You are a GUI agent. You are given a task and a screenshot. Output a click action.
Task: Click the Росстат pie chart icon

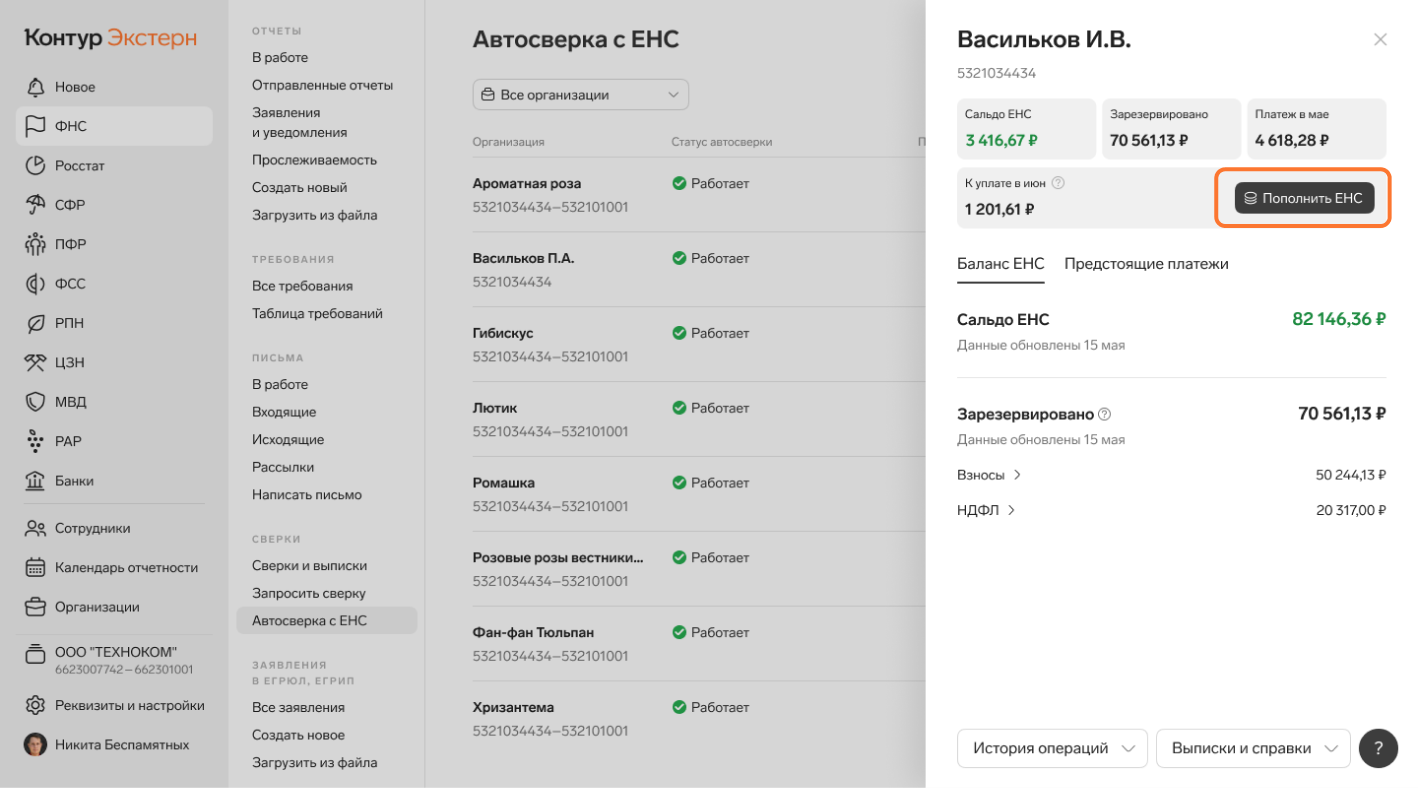pyautogui.click(x=36, y=166)
